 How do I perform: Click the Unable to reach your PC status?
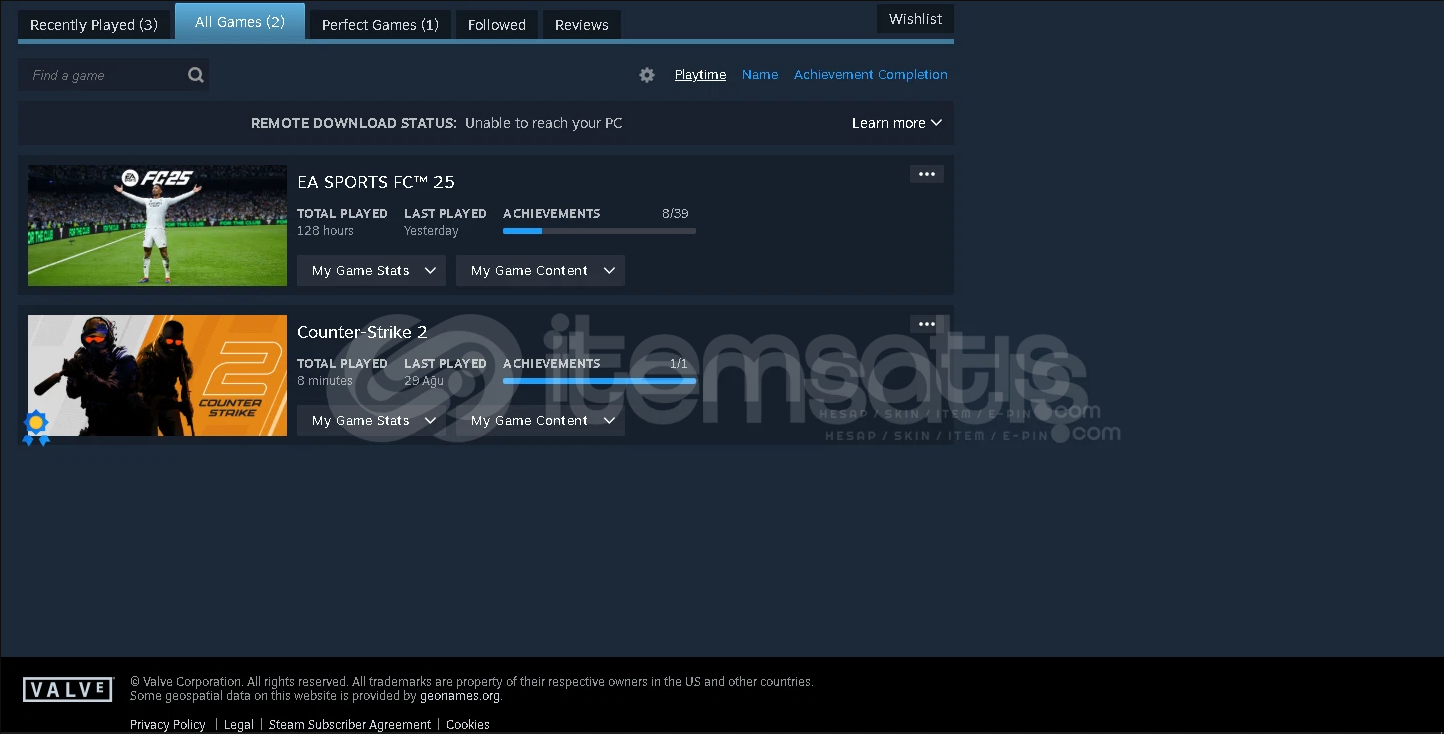tap(543, 123)
